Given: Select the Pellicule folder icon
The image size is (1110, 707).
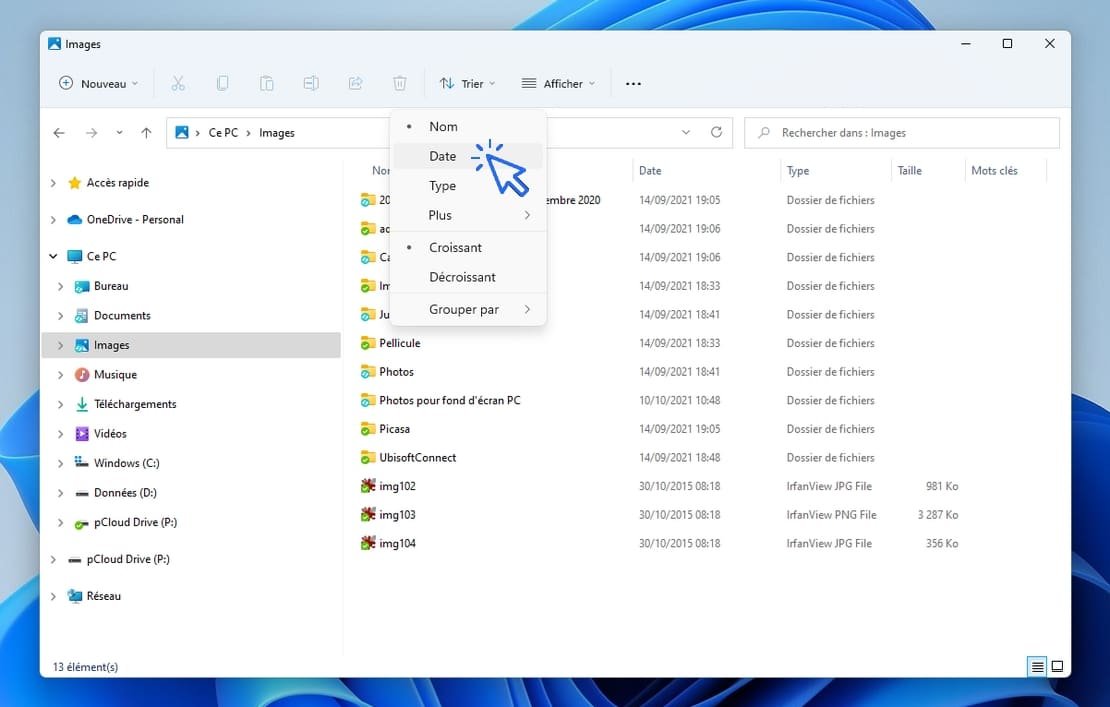Looking at the screenshot, I should [368, 343].
